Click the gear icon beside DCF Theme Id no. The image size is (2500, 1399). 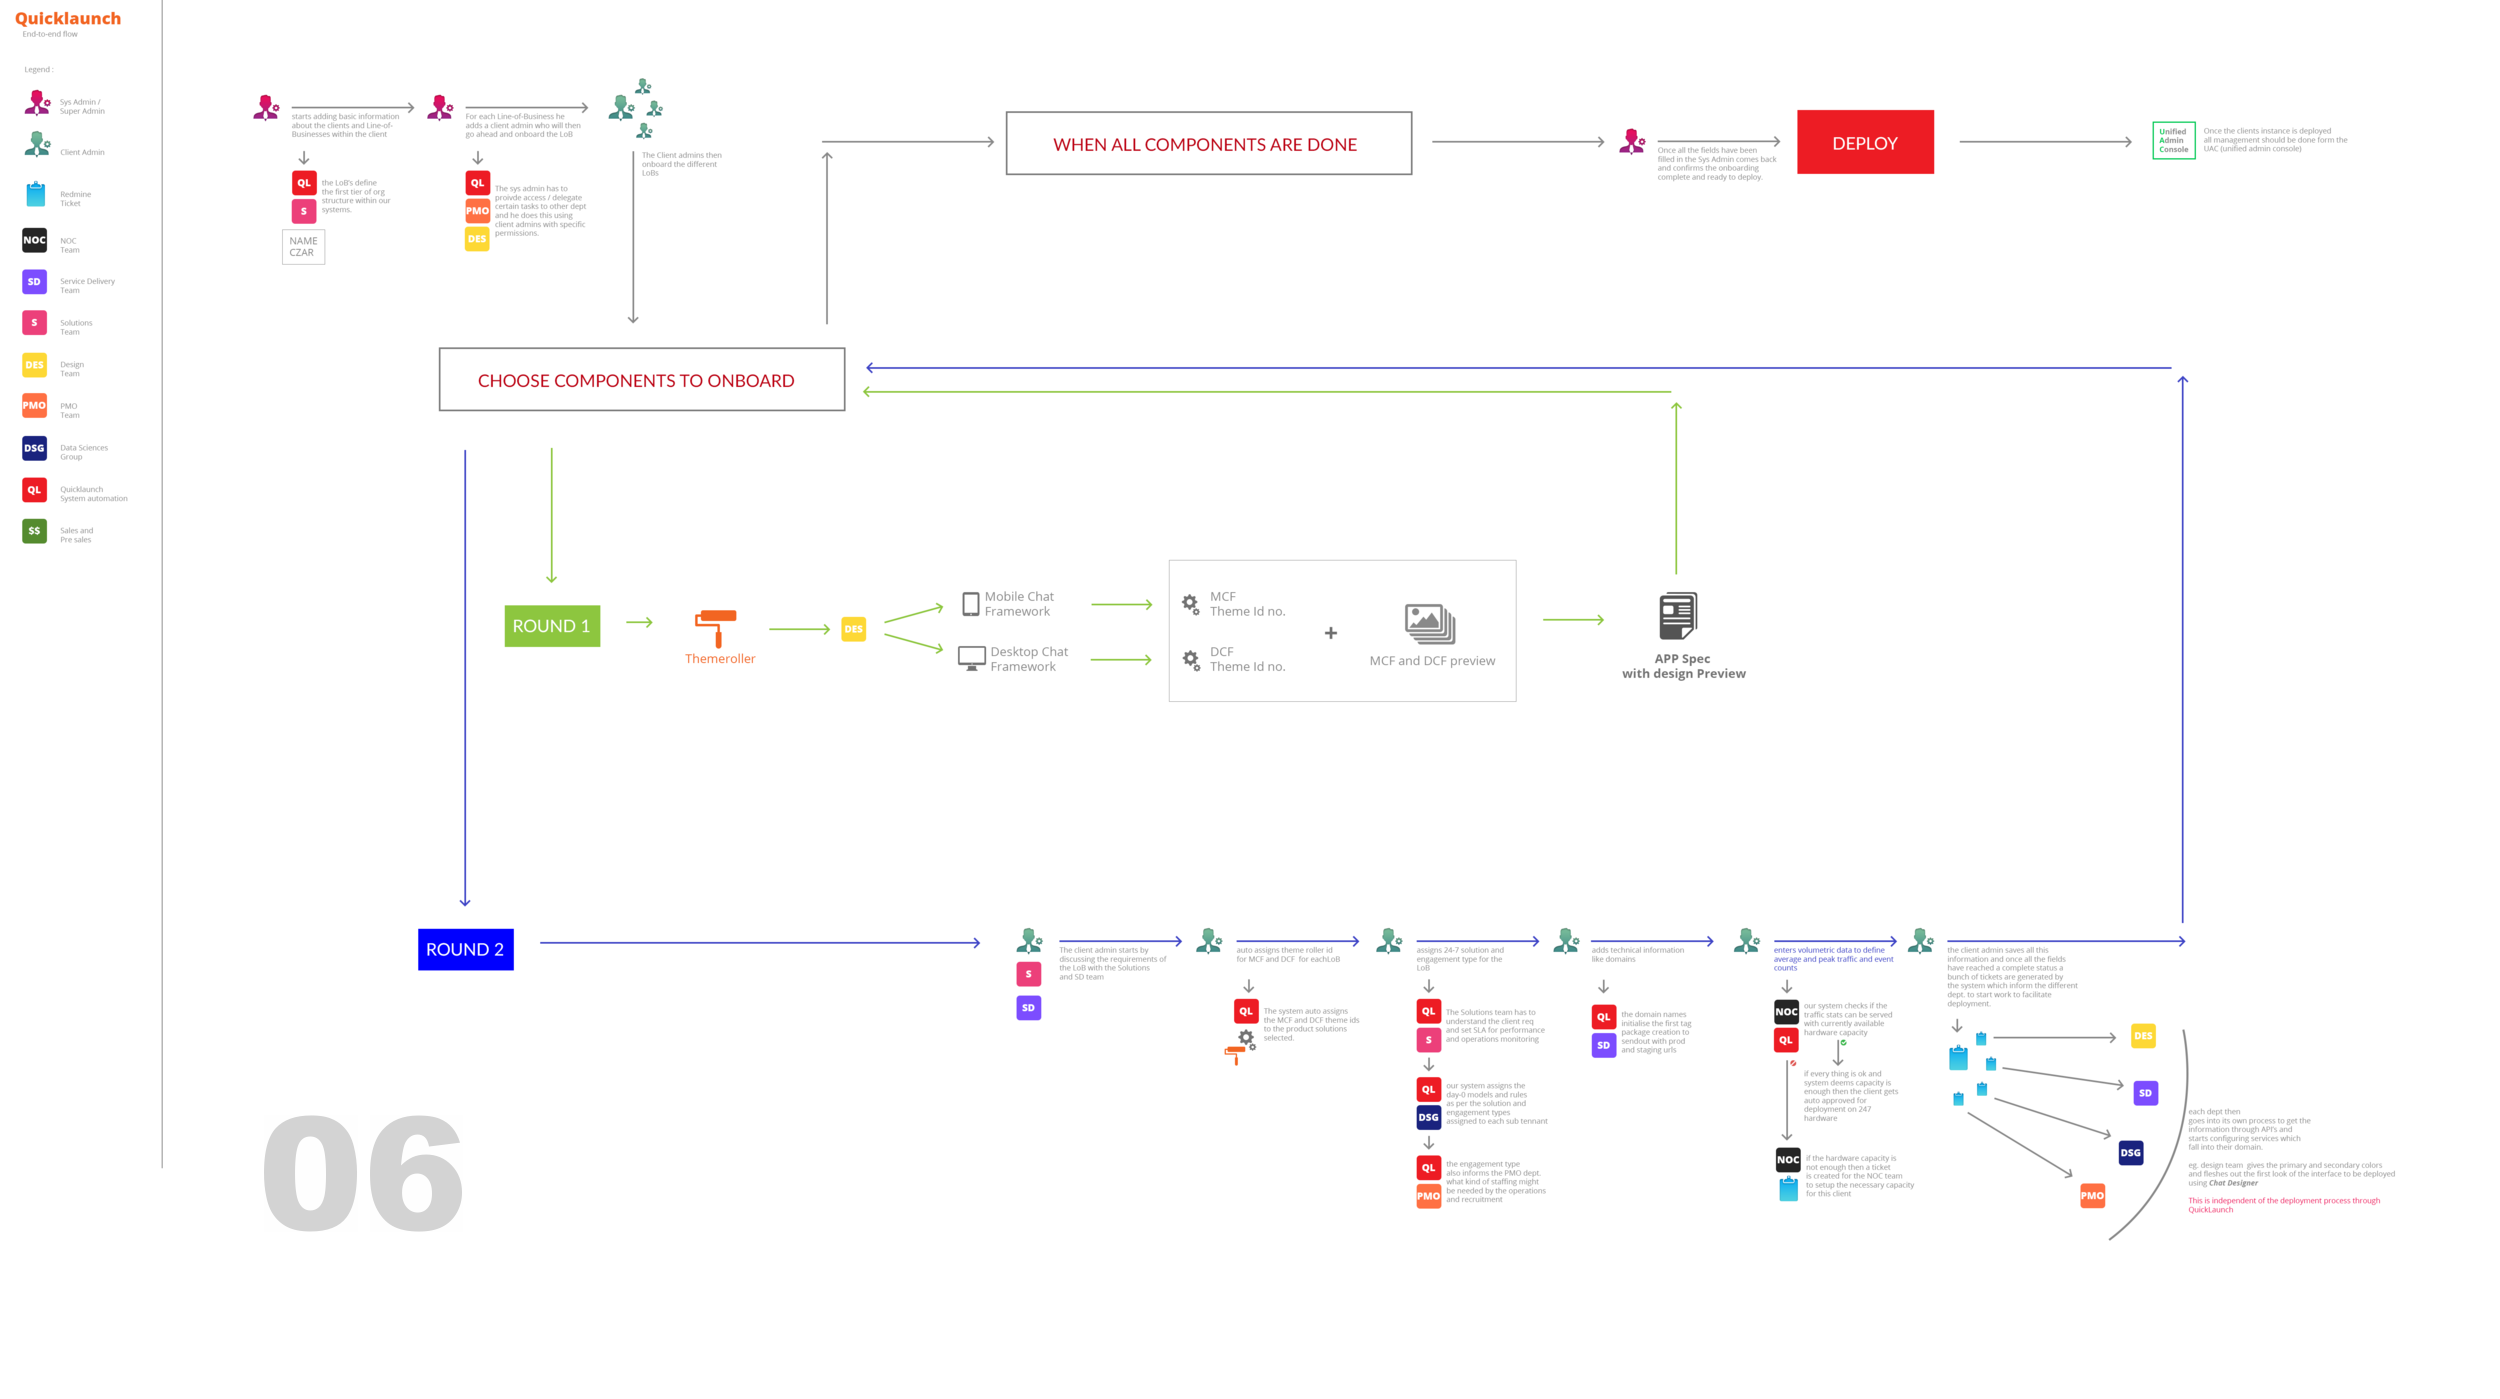(x=1191, y=660)
